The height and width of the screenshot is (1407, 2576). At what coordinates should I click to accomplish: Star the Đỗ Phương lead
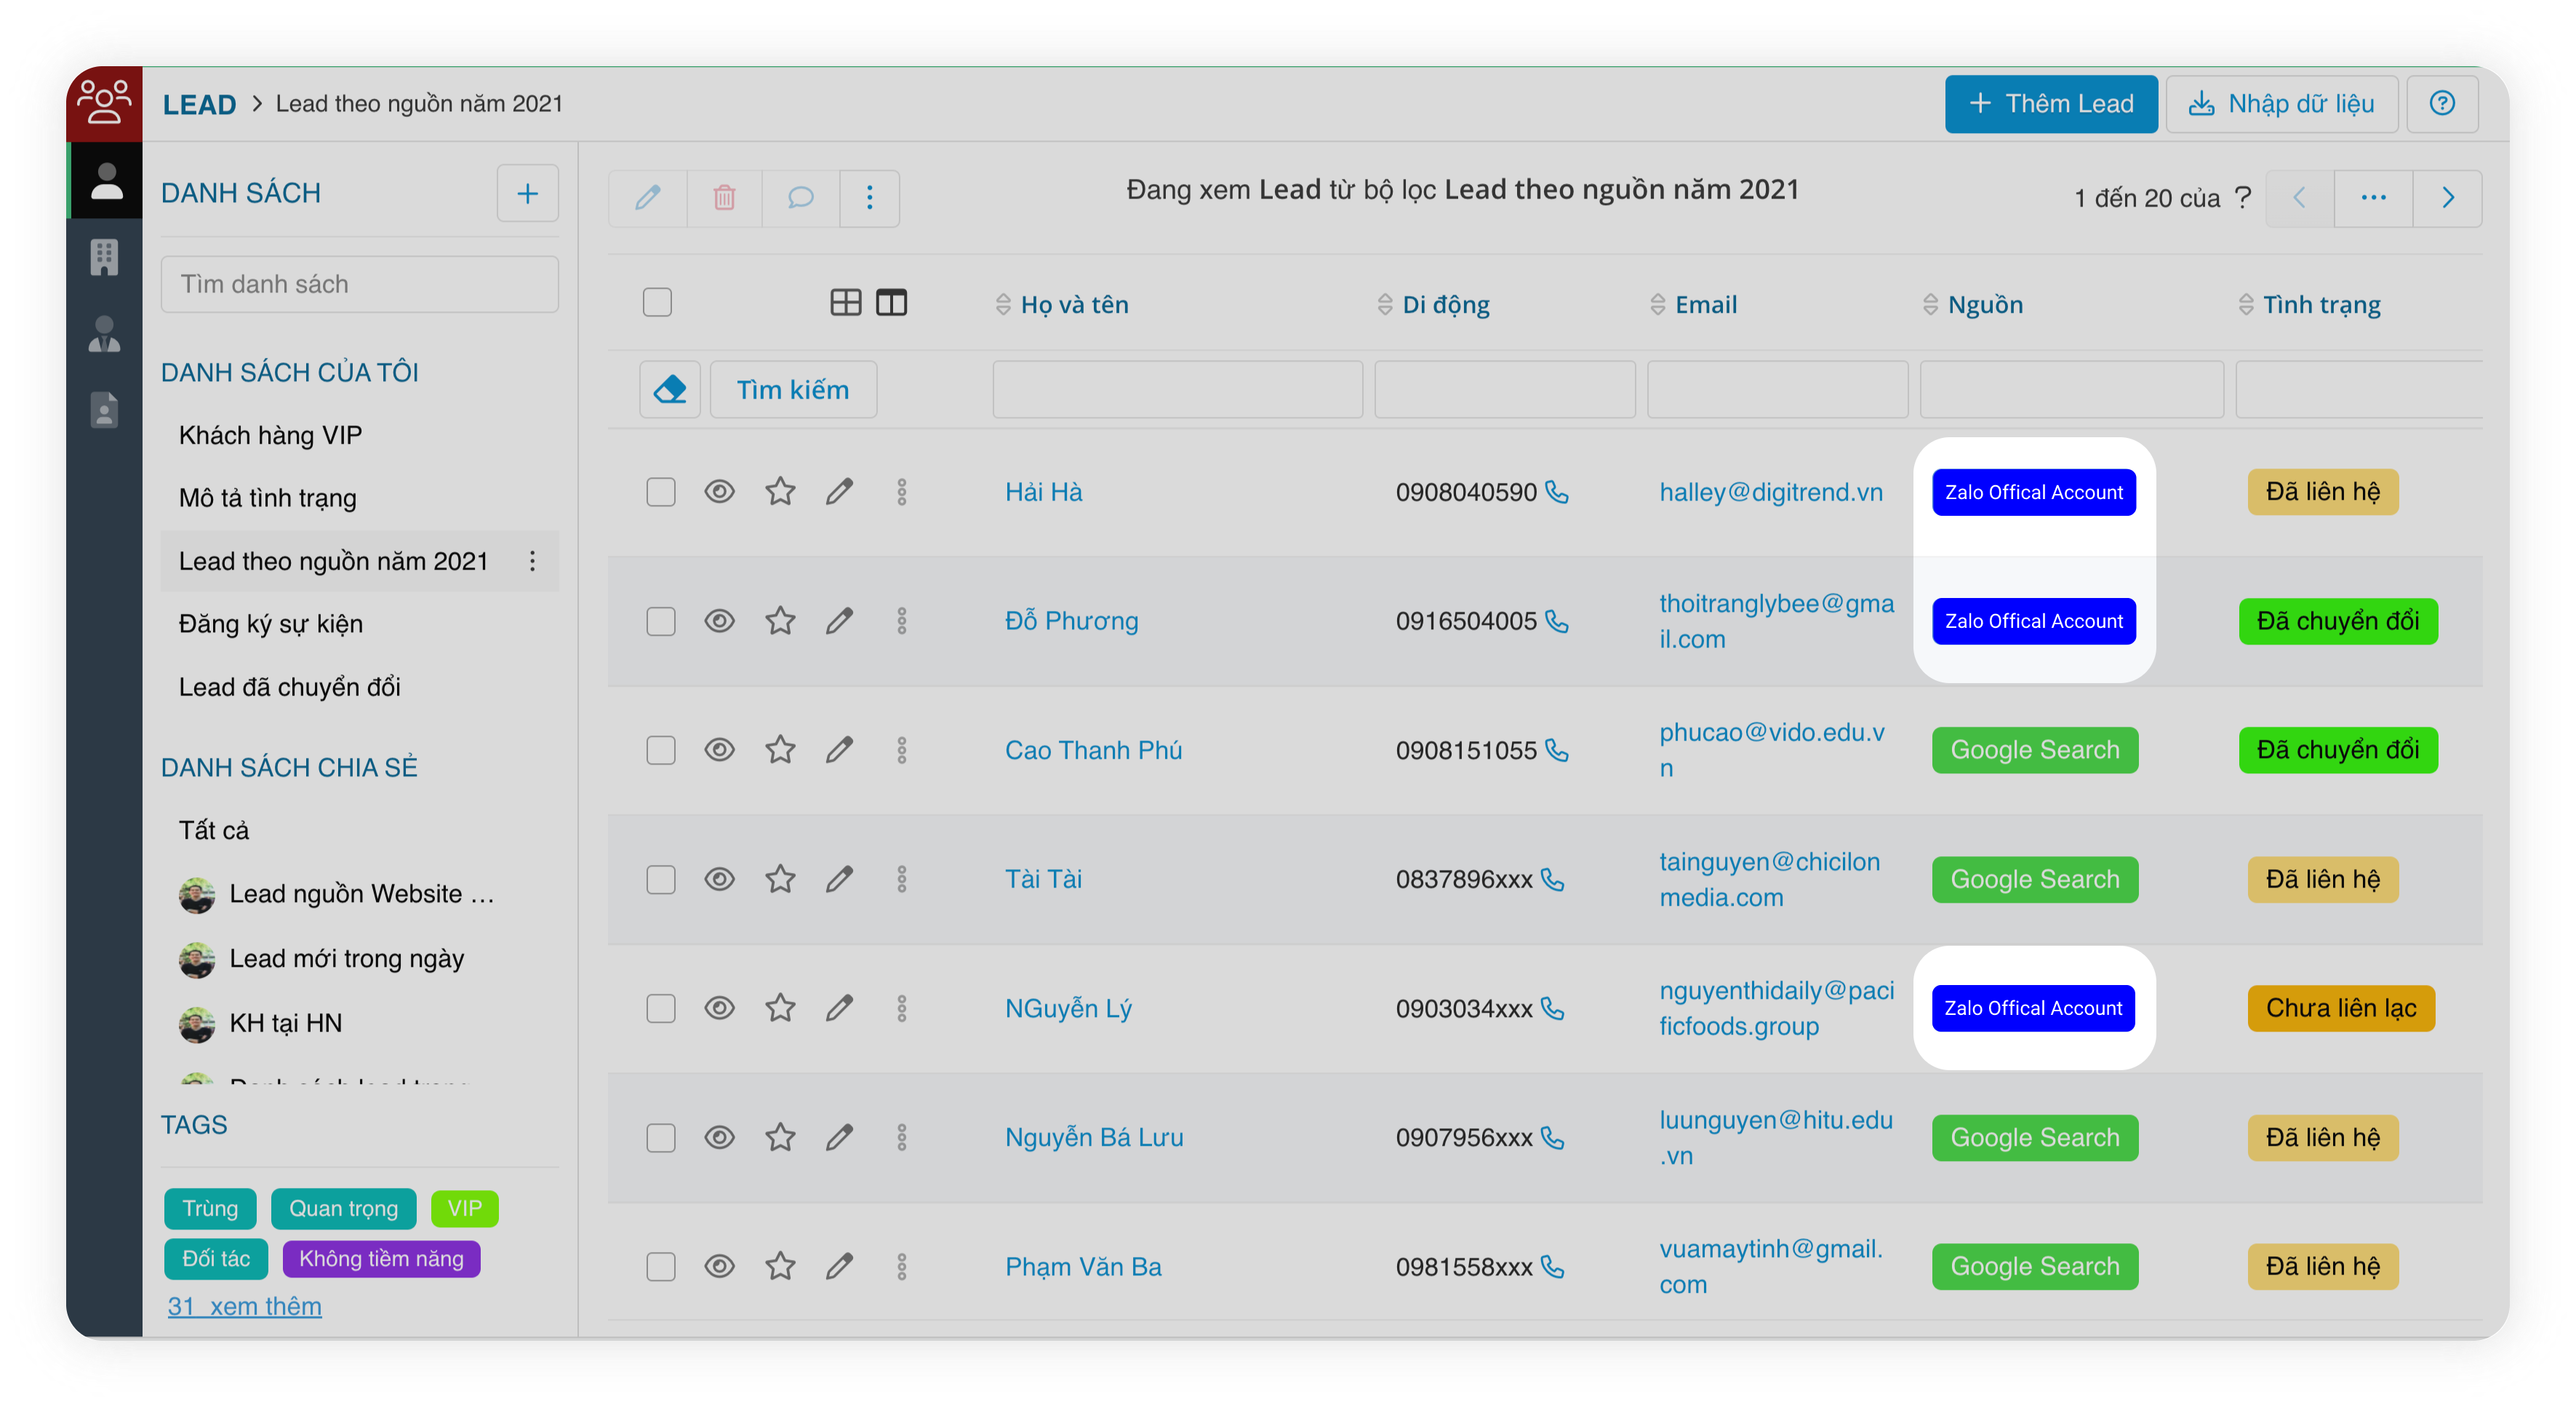click(780, 621)
